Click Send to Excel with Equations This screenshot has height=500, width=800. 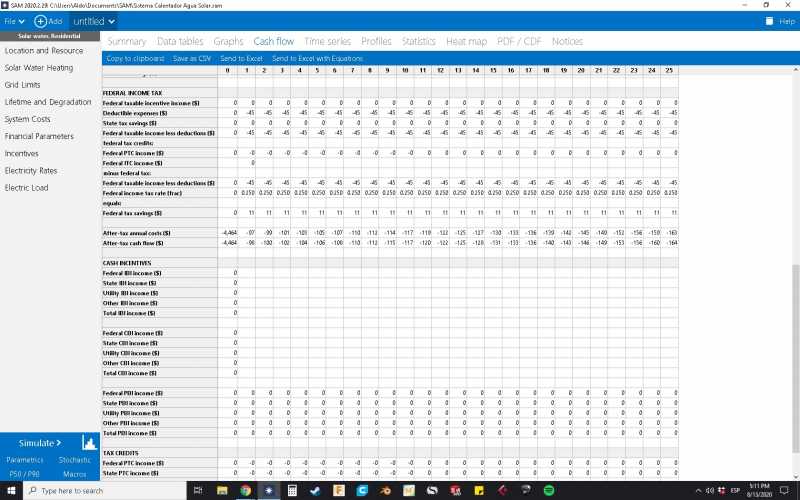pyautogui.click(x=318, y=58)
